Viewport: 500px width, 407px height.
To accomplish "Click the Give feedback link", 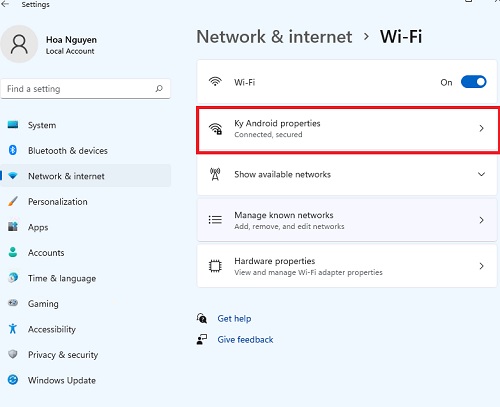I will point(245,340).
